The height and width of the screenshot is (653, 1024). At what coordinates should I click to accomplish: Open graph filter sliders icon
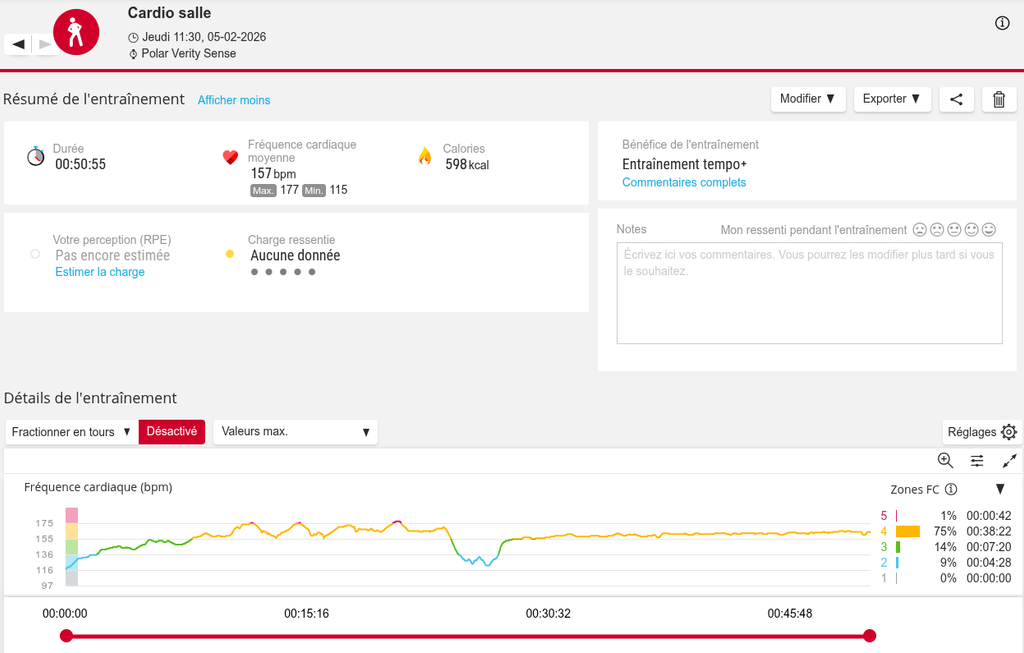pos(977,460)
